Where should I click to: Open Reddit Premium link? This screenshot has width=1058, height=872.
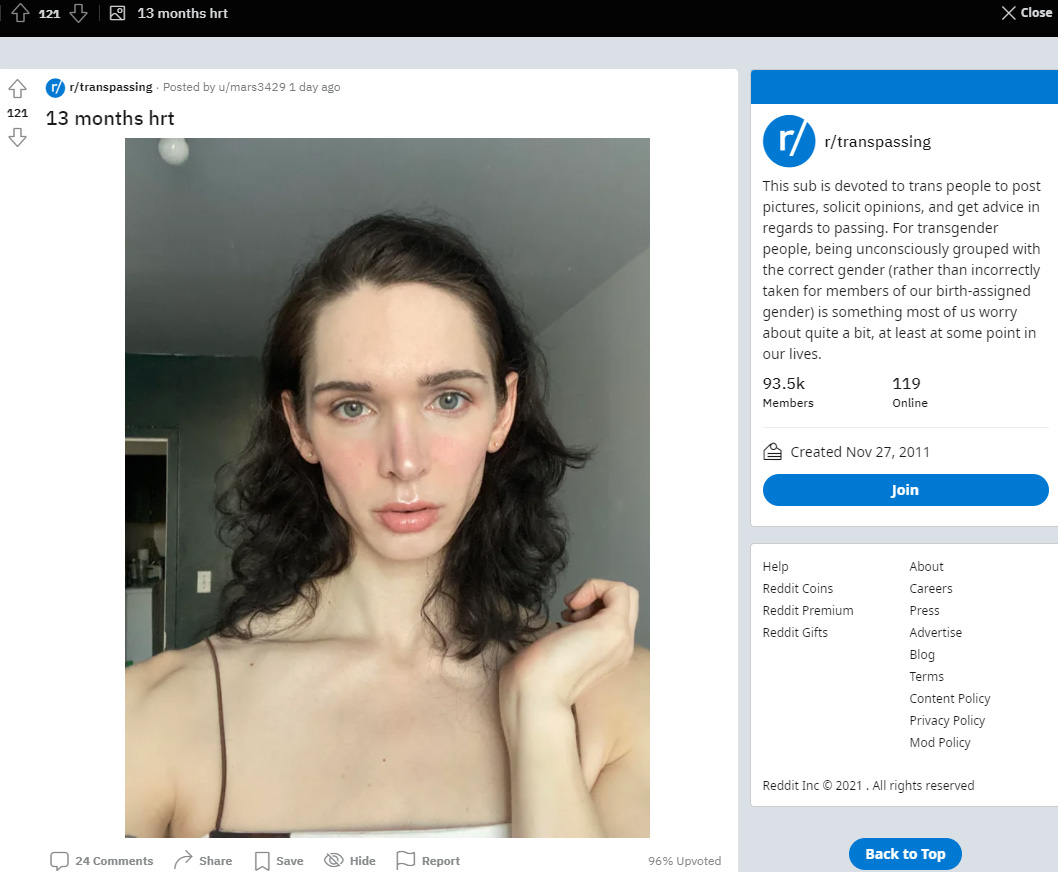(x=808, y=610)
